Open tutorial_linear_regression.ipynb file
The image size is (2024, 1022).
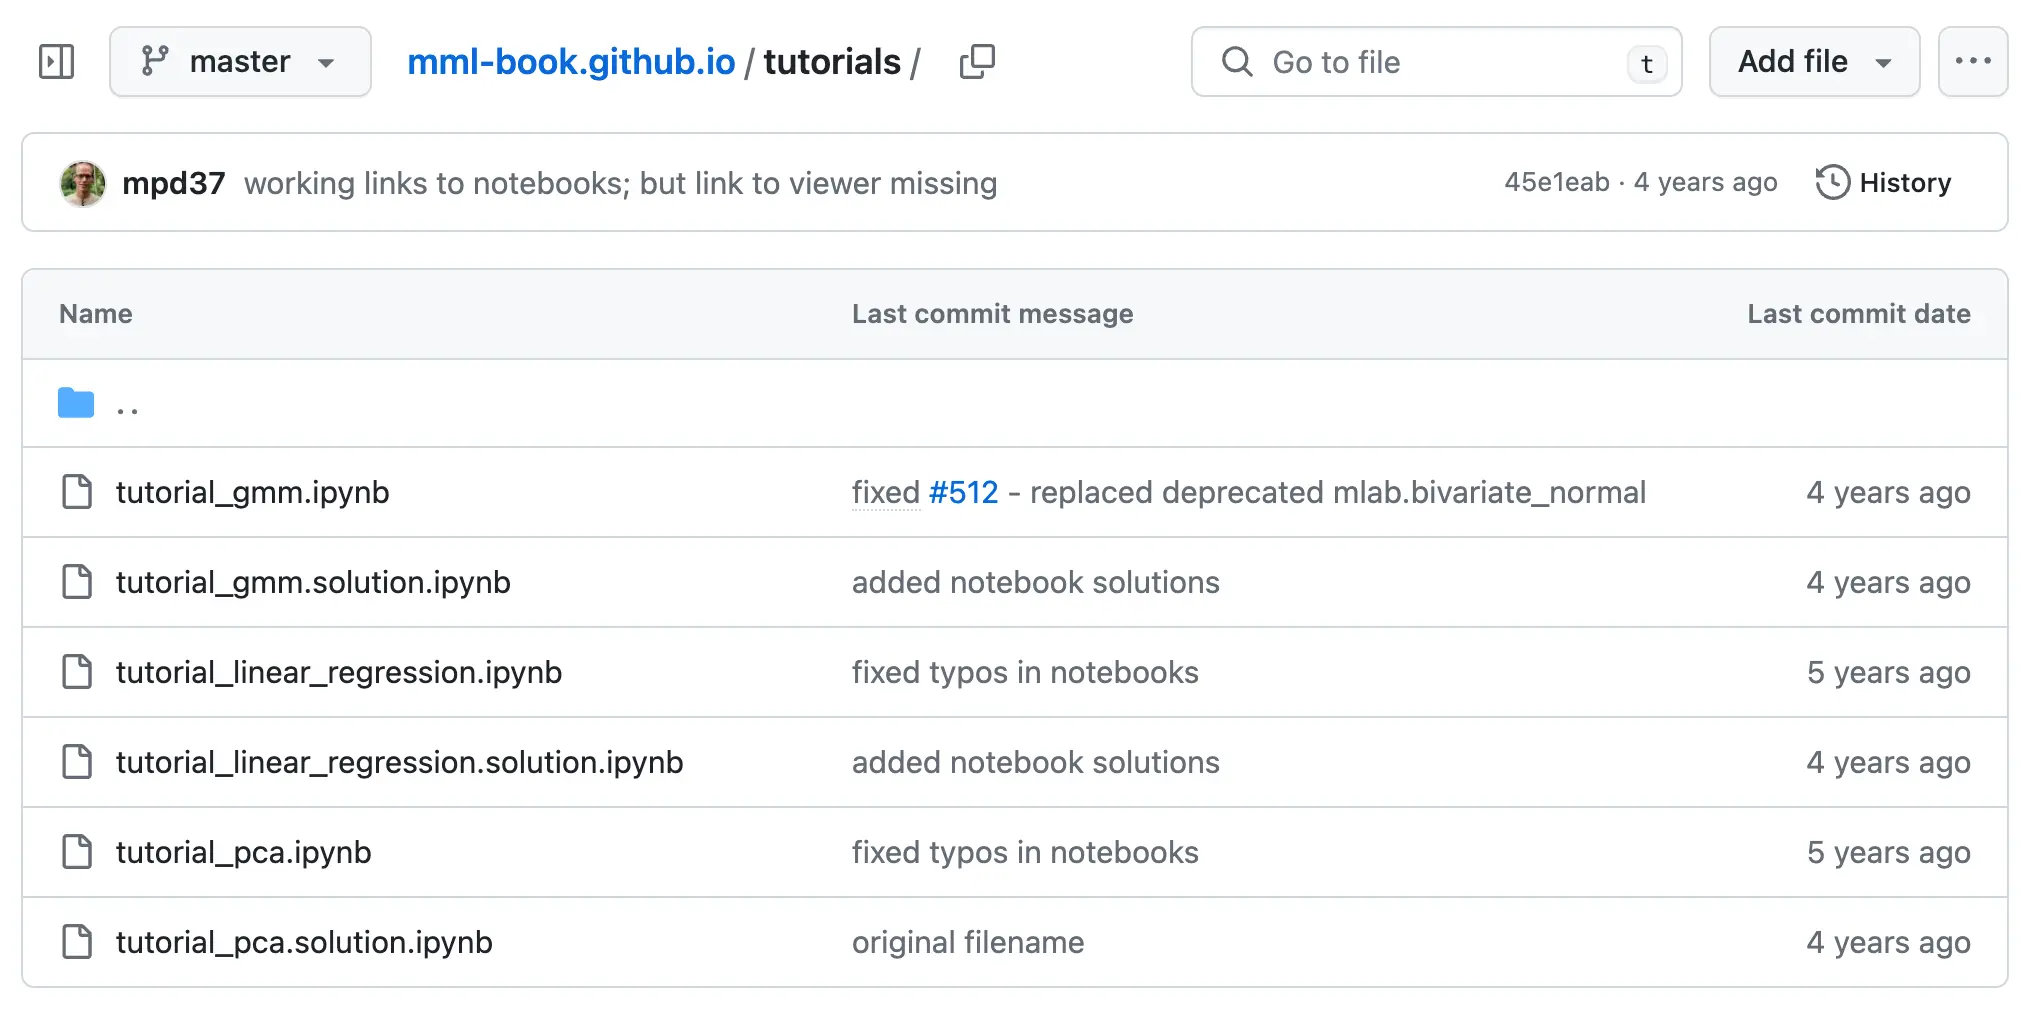click(339, 672)
